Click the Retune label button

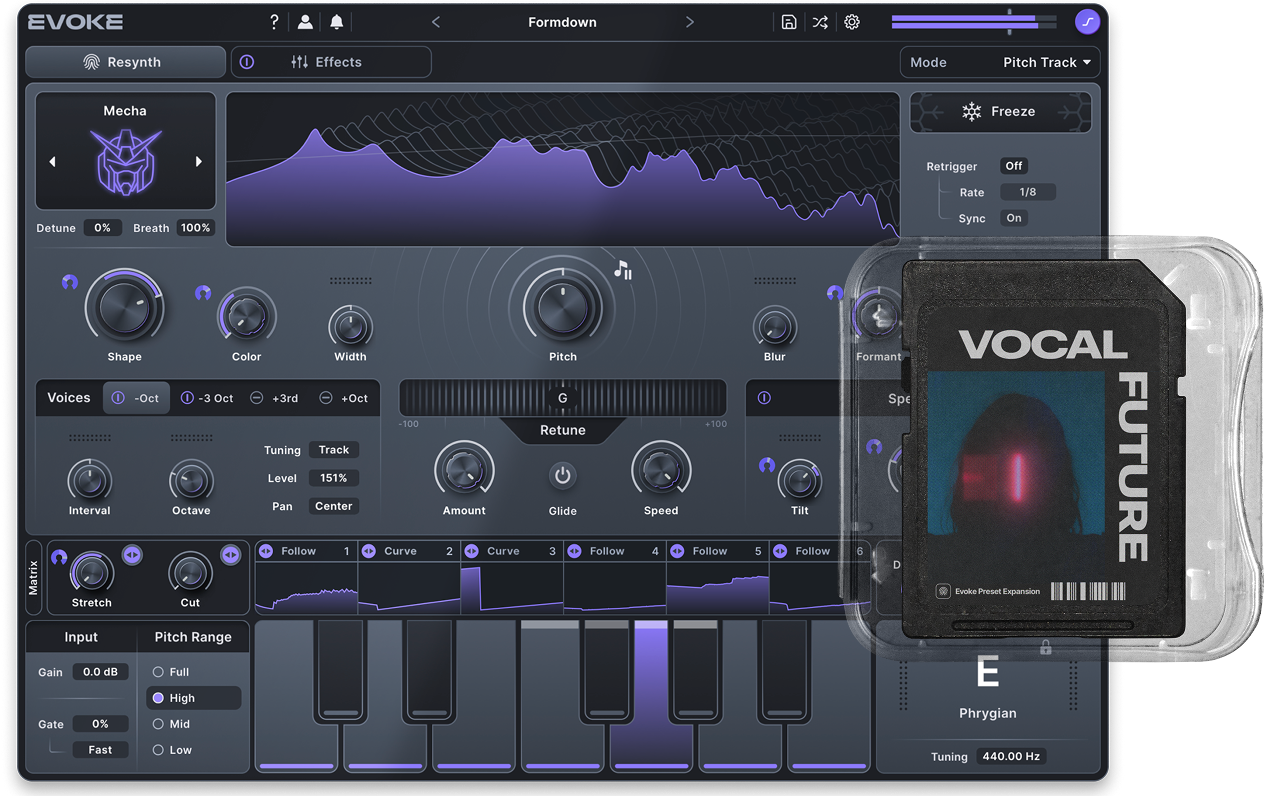coord(563,430)
